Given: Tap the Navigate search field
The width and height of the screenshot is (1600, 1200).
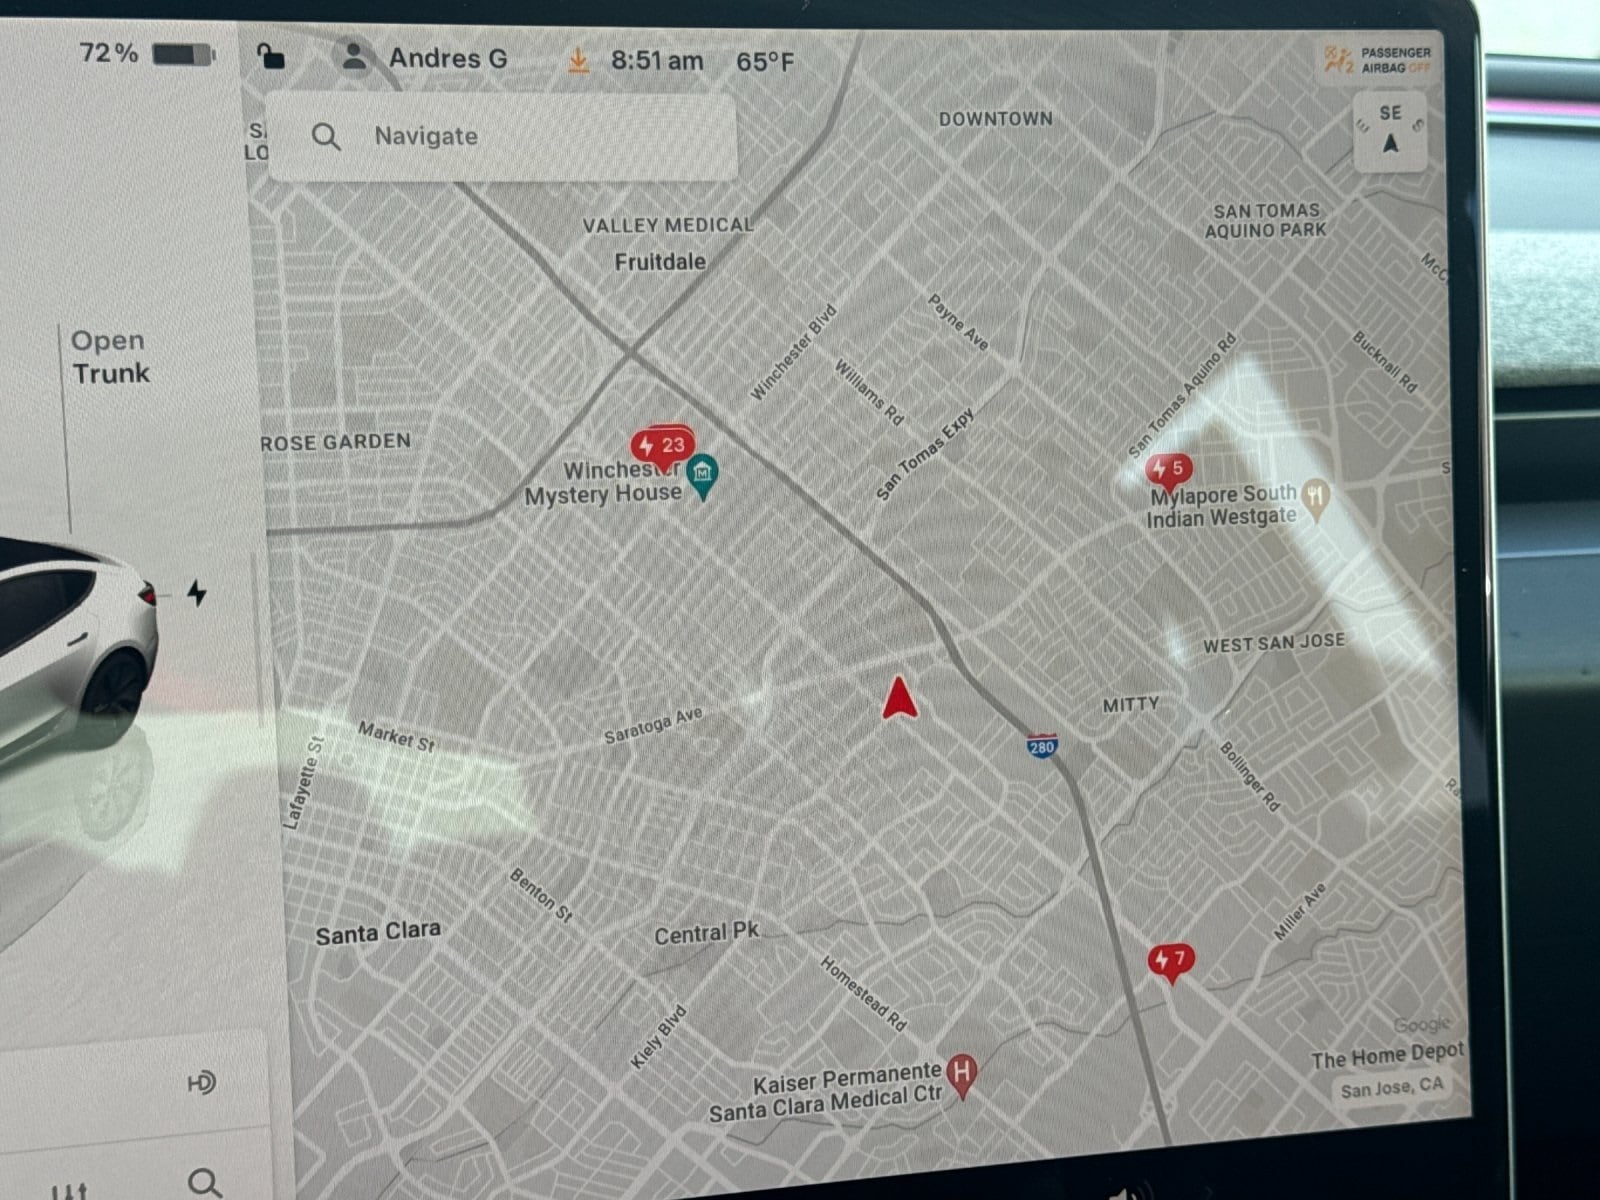Looking at the screenshot, I should tap(502, 136).
